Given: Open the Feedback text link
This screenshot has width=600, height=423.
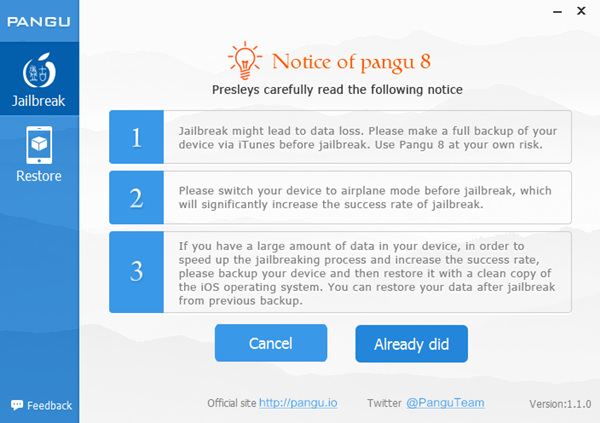Looking at the screenshot, I should [x=49, y=405].
